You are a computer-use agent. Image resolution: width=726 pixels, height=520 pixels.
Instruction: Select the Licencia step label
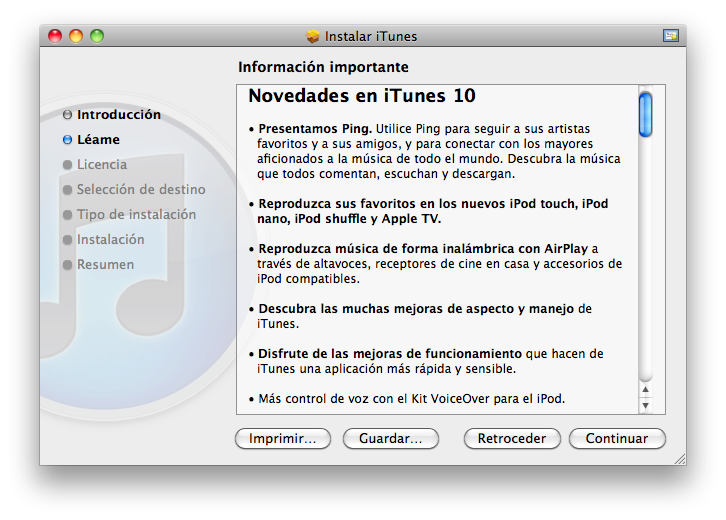[x=102, y=164]
